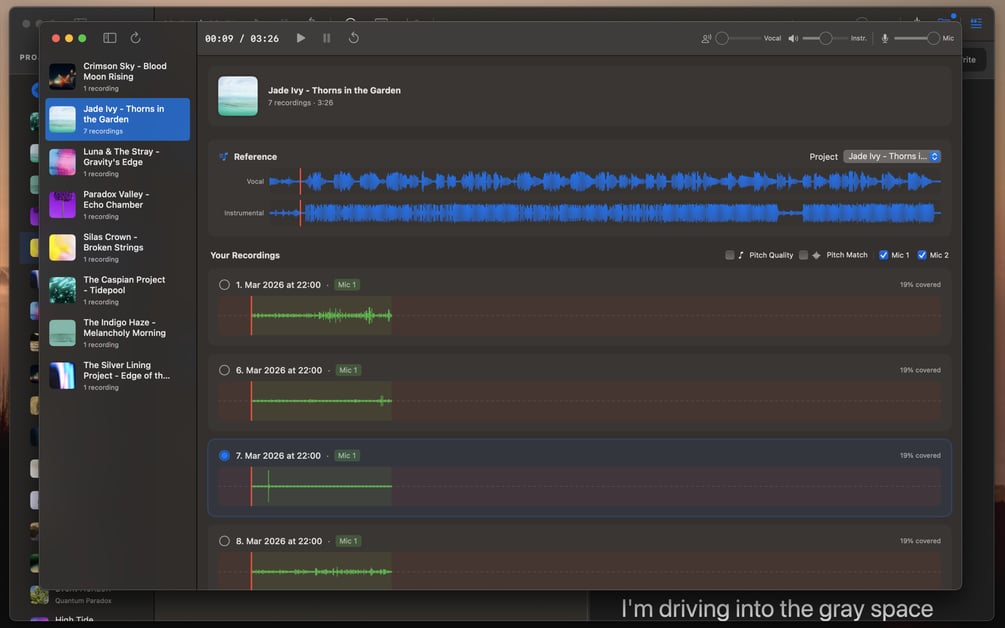This screenshot has width=1005, height=628.
Task: Click '19% covered' on recording 8. Mar 2026
Action: [920, 541]
